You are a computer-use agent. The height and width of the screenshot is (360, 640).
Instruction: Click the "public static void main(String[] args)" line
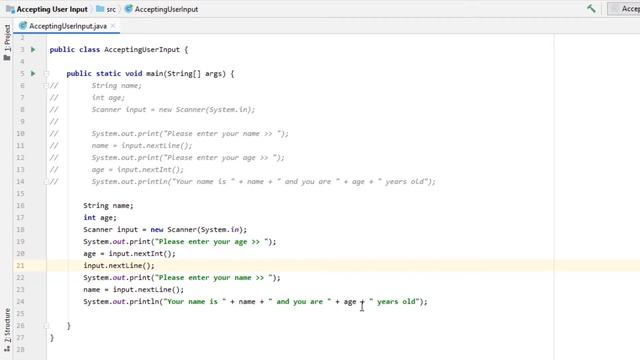150,73
